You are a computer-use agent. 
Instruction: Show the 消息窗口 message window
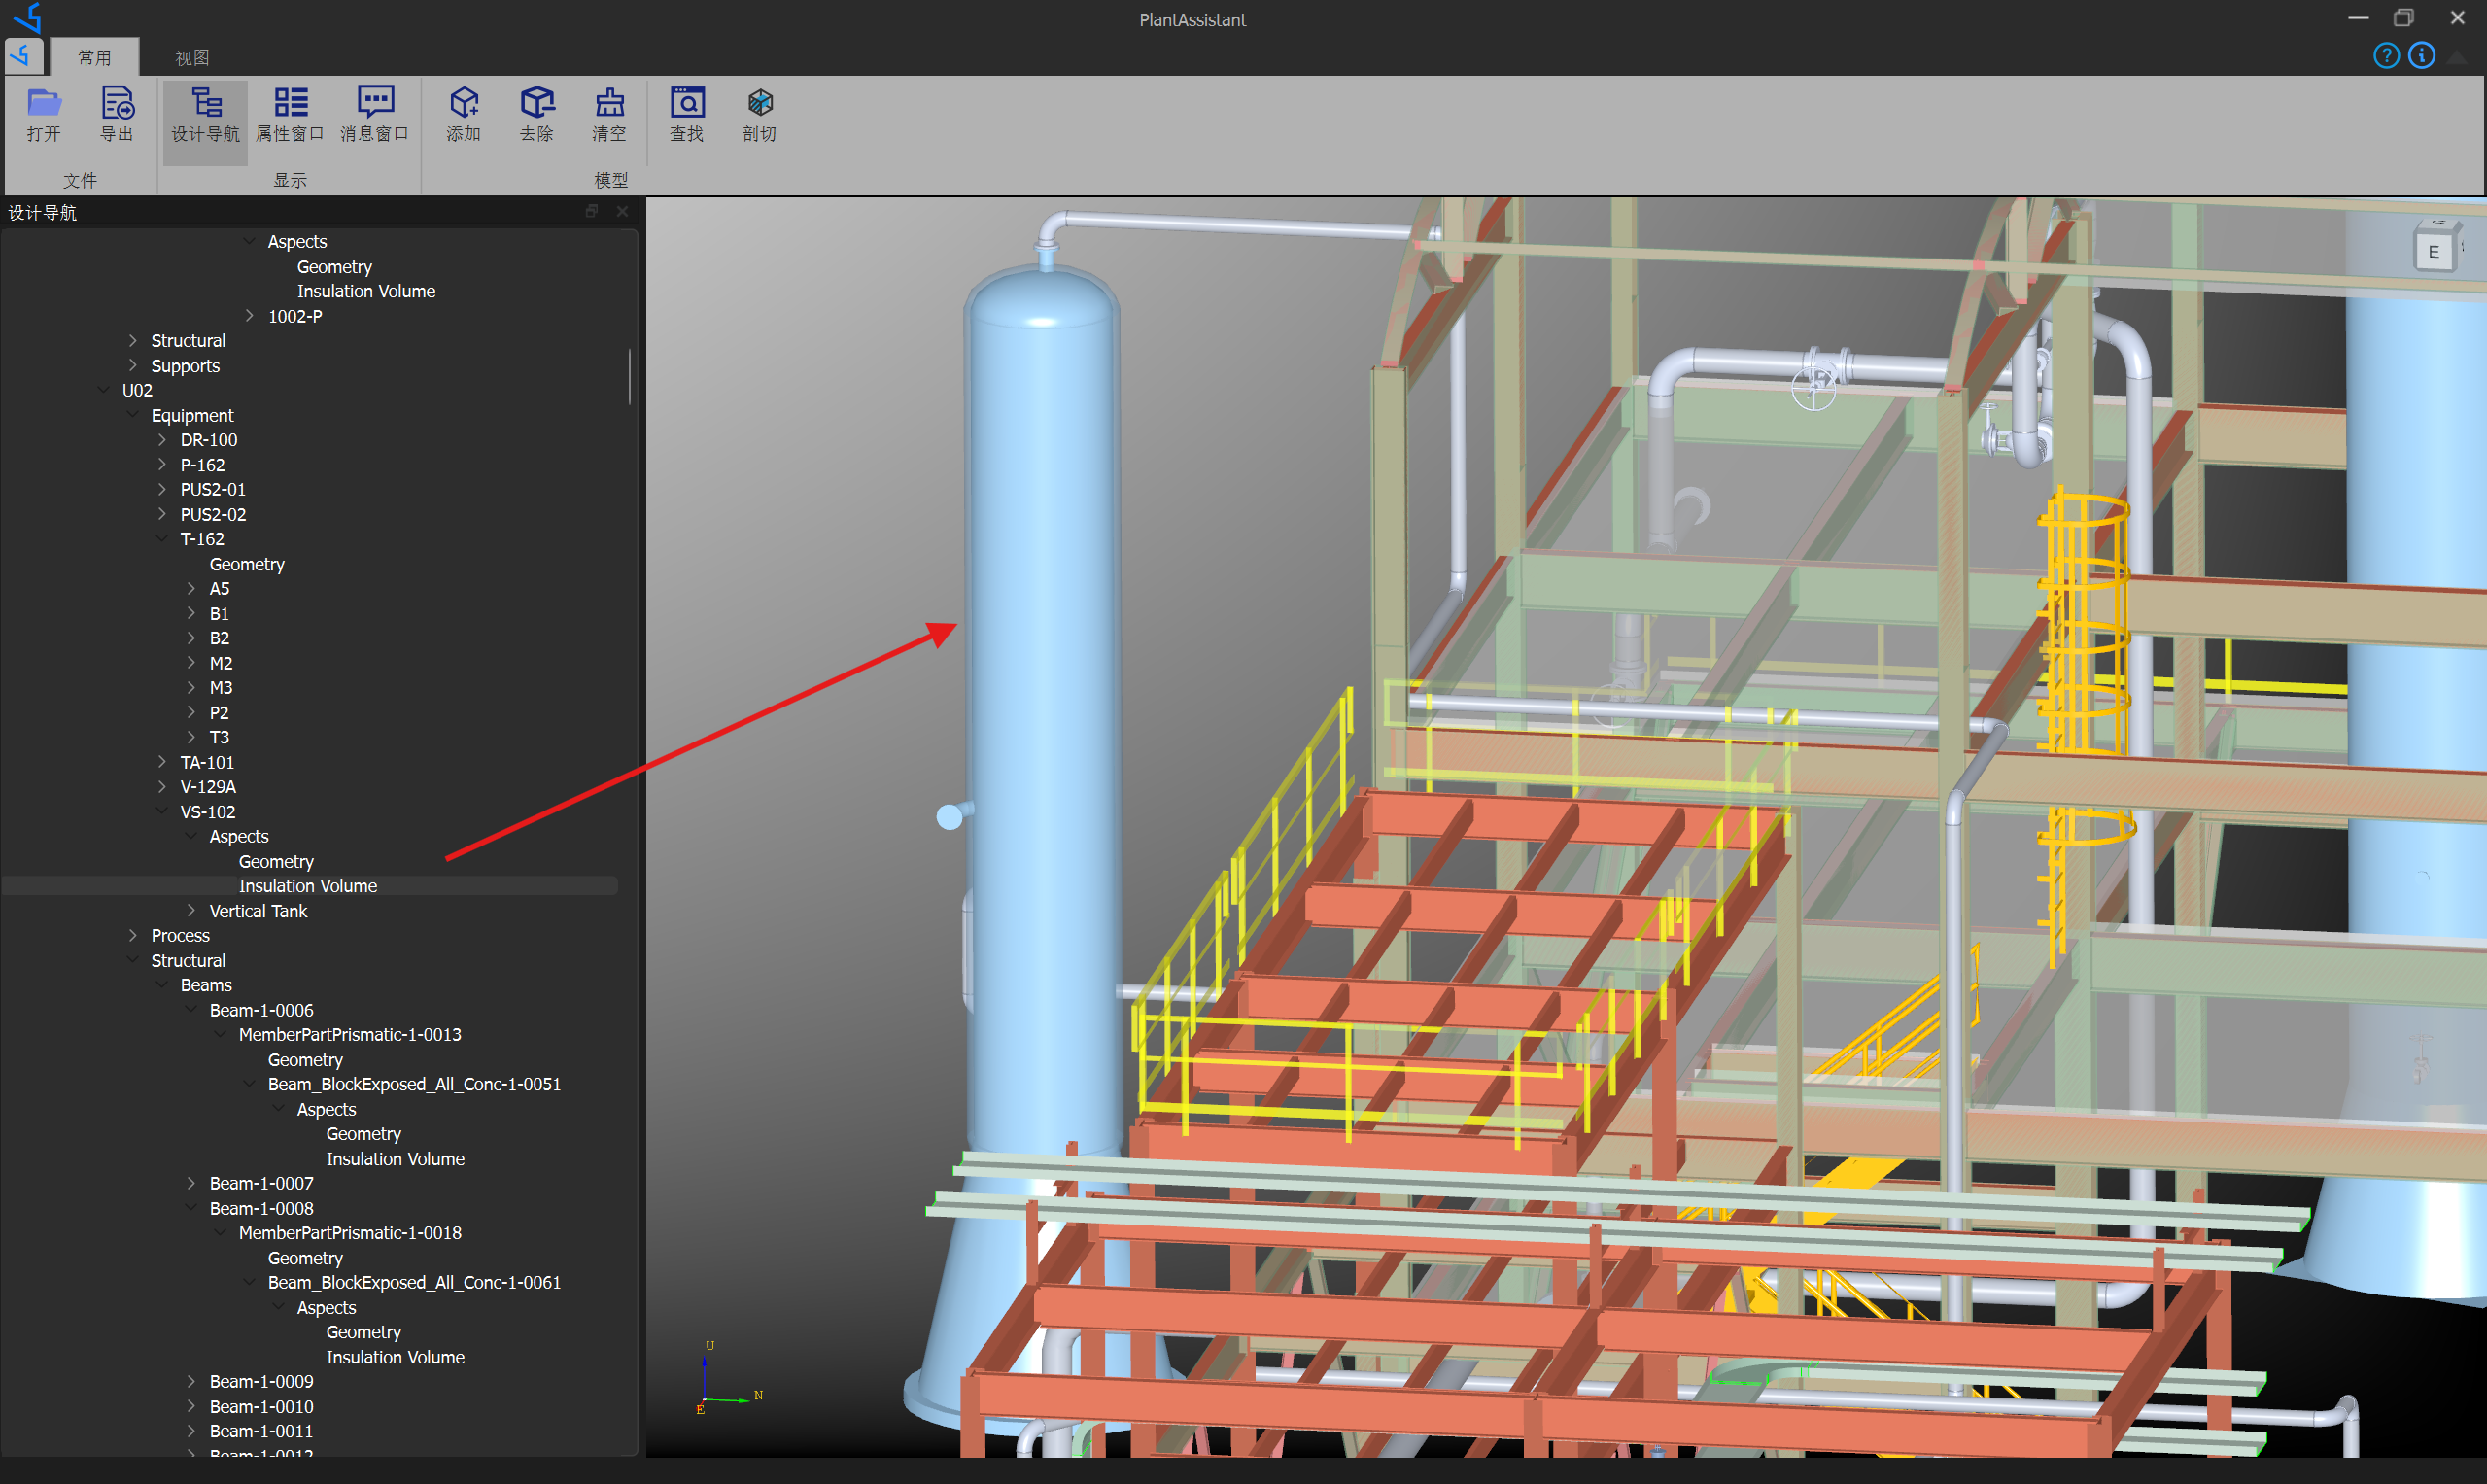[x=374, y=115]
